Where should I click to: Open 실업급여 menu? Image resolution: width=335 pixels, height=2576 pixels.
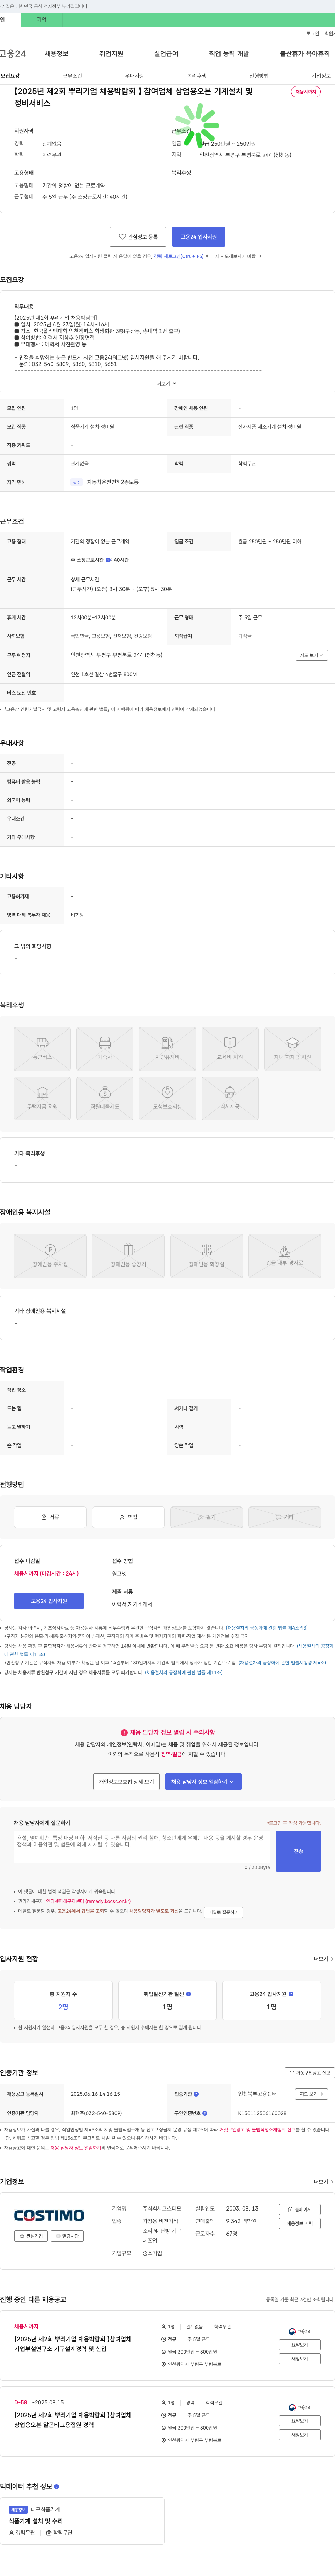pos(166,54)
